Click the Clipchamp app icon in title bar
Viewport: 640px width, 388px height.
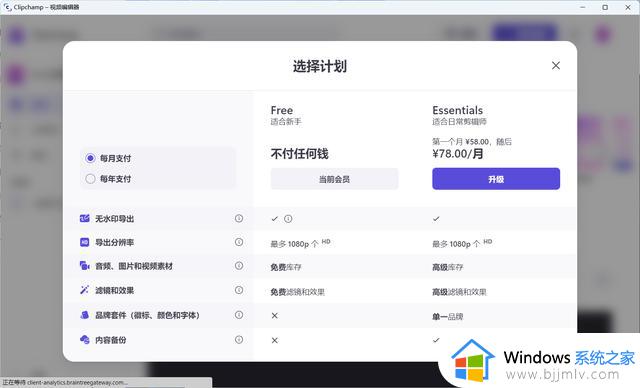pyautogui.click(x=7, y=7)
